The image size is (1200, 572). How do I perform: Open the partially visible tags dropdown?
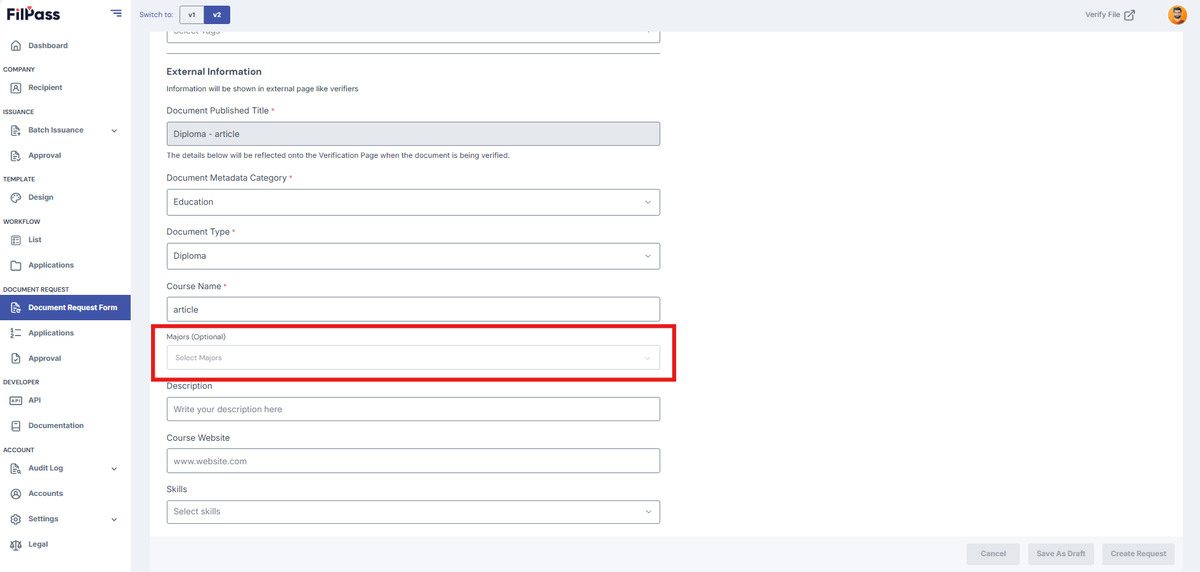[413, 35]
